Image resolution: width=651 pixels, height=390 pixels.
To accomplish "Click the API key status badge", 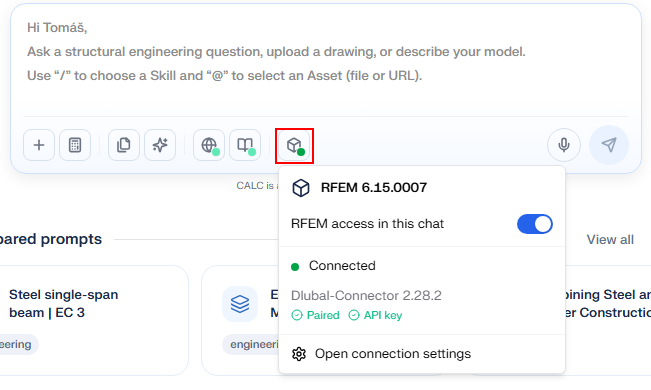I will (375, 316).
